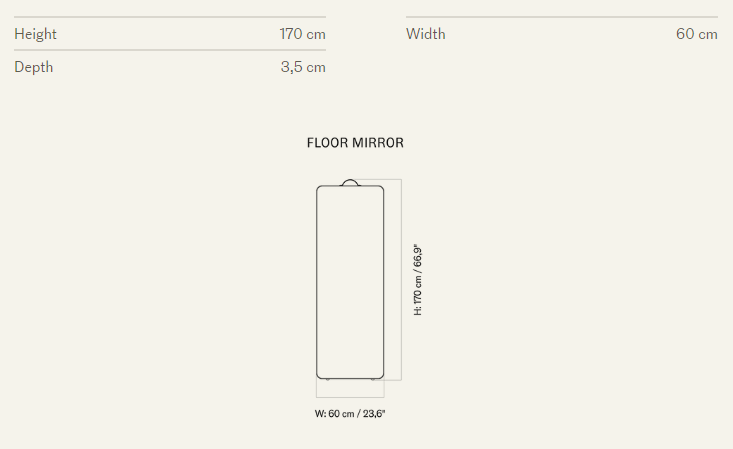Click the 3,5 cm depth value
Viewport: 733px width, 449px height.
pyautogui.click(x=303, y=67)
